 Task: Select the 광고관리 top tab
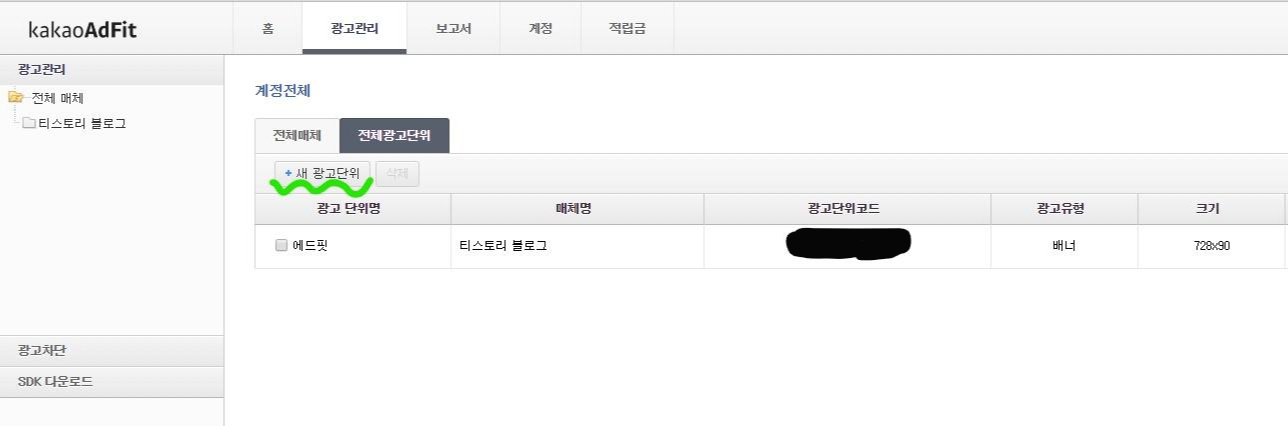[x=355, y=29]
